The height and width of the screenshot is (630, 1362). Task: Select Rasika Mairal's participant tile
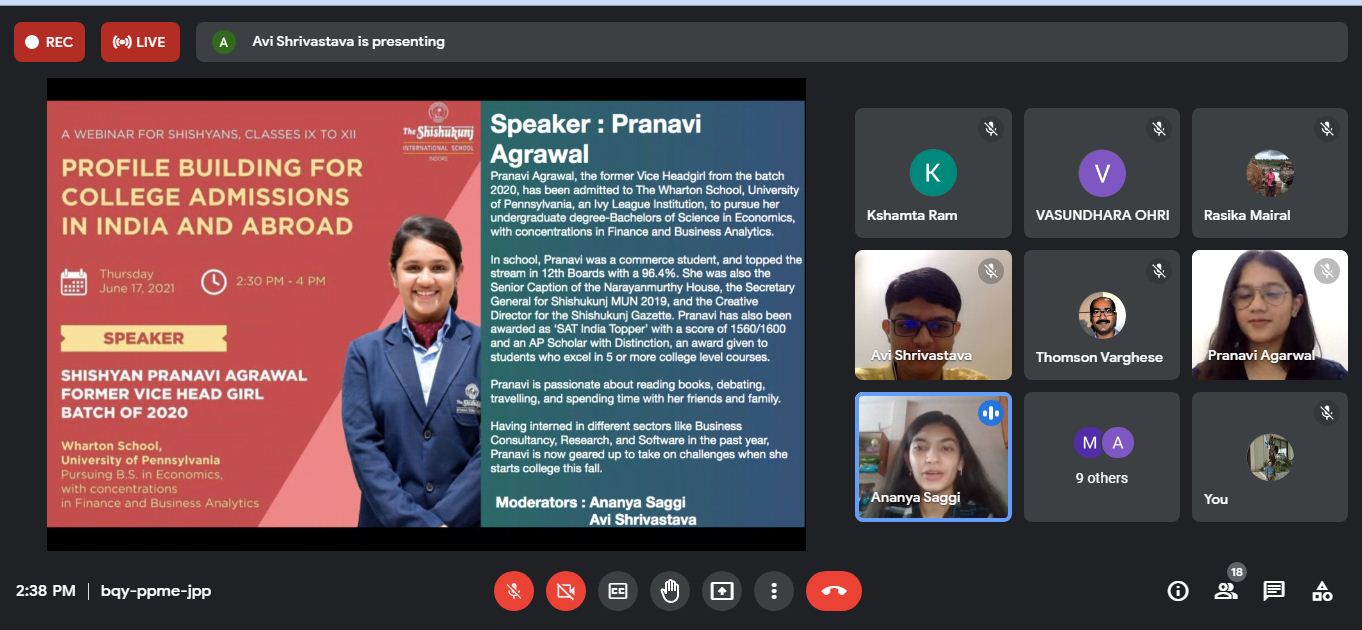click(1270, 173)
